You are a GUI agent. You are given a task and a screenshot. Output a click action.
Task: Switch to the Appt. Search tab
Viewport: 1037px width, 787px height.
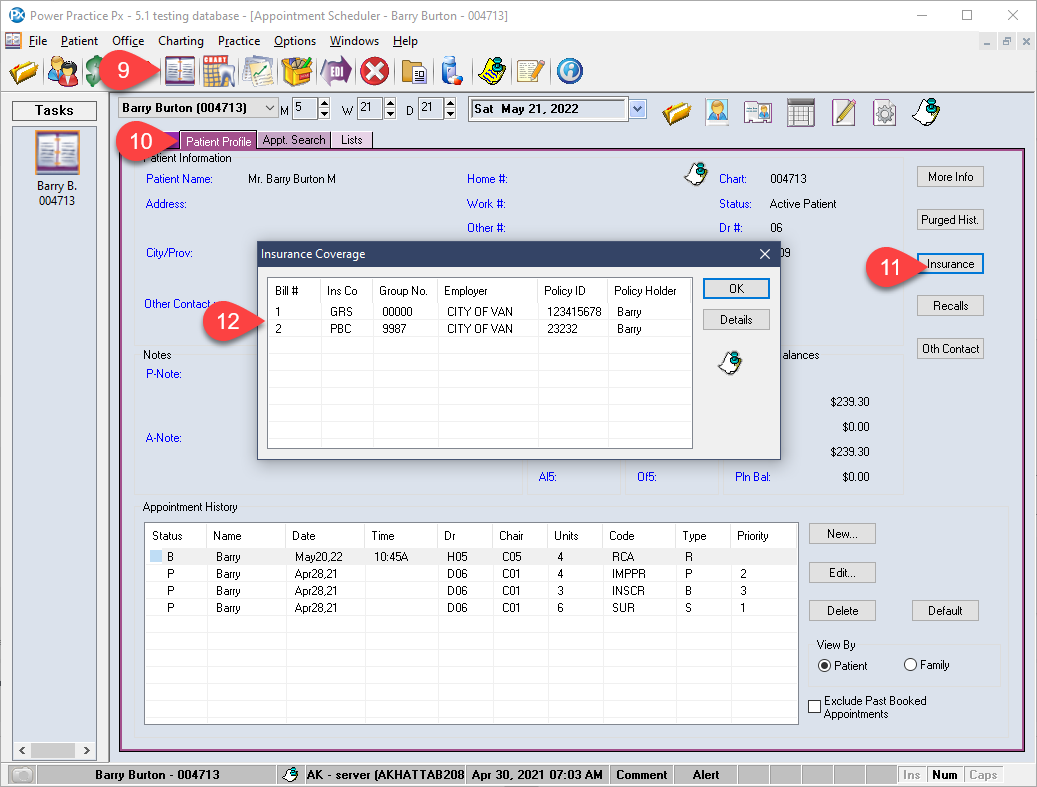point(294,140)
